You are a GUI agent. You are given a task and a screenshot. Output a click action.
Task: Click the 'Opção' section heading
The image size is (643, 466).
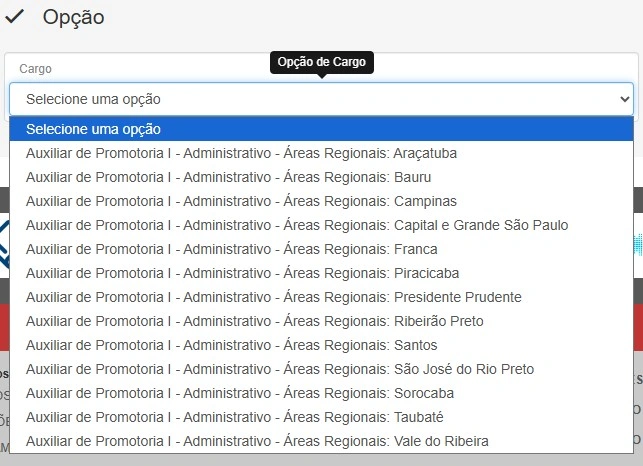tap(73, 17)
